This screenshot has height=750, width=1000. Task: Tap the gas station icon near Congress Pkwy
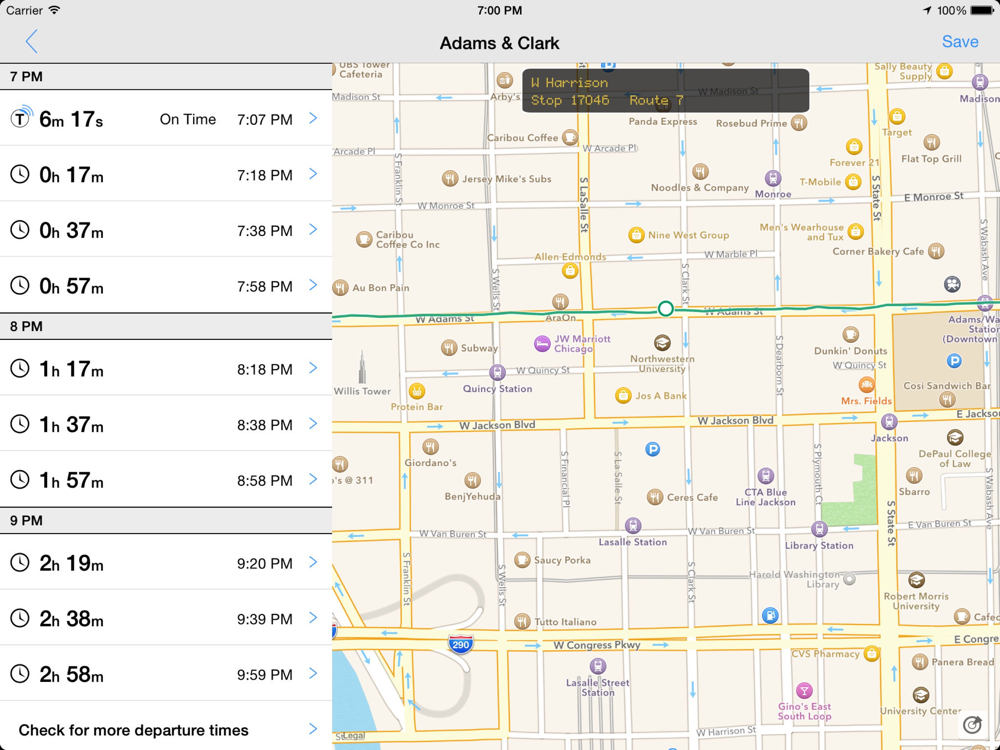pos(770,615)
